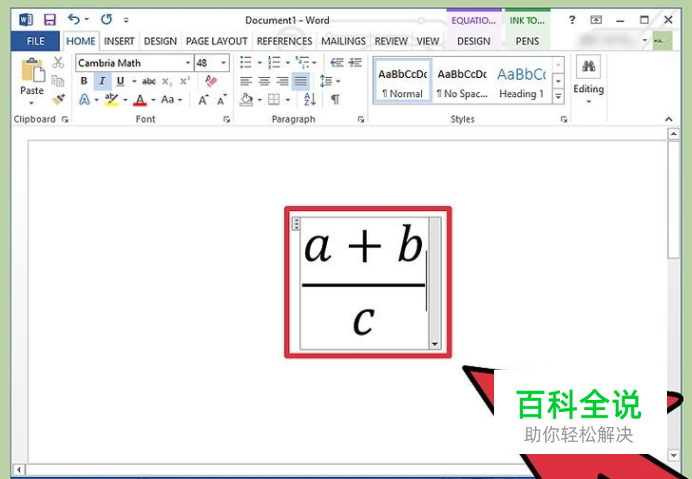
Task: Open the Equation Tools DESIGN tab
Action: tap(474, 41)
